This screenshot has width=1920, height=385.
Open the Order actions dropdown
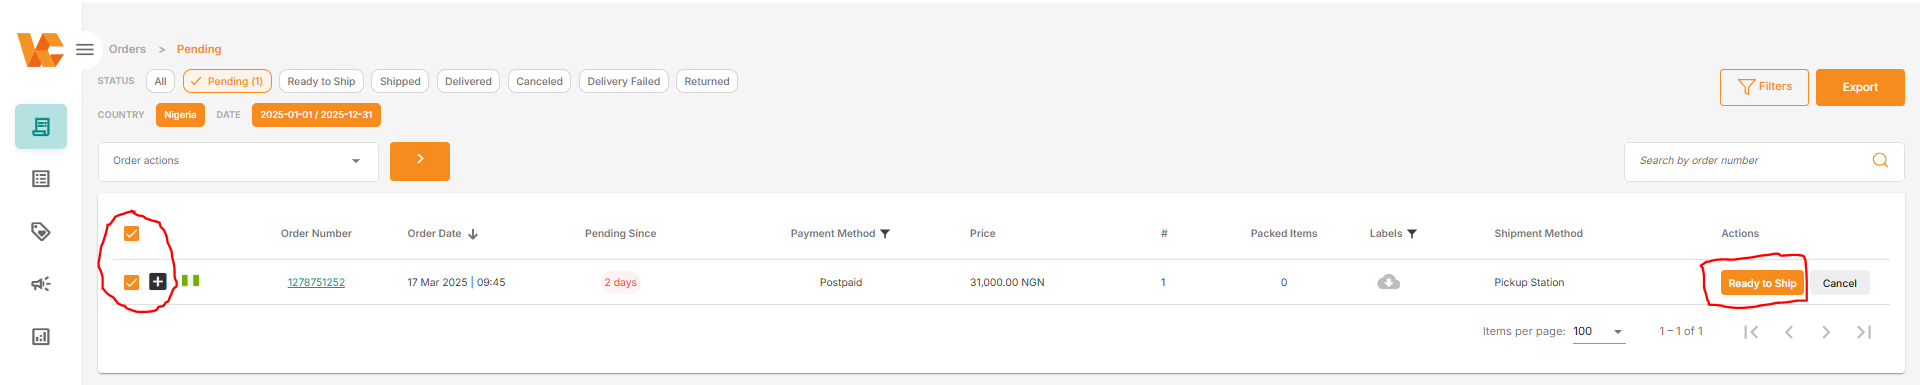click(238, 161)
